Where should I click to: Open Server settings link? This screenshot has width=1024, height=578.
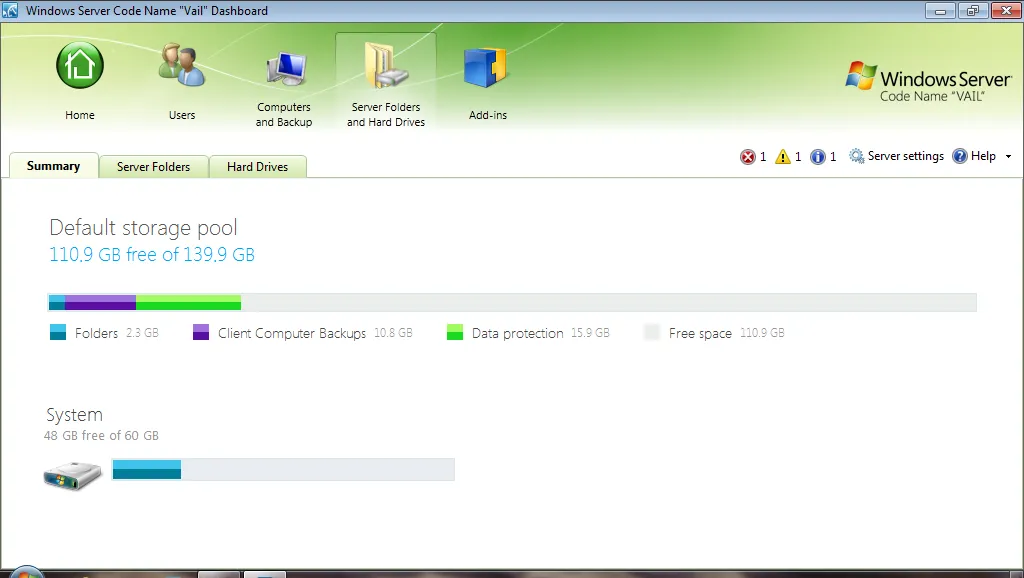pos(906,156)
